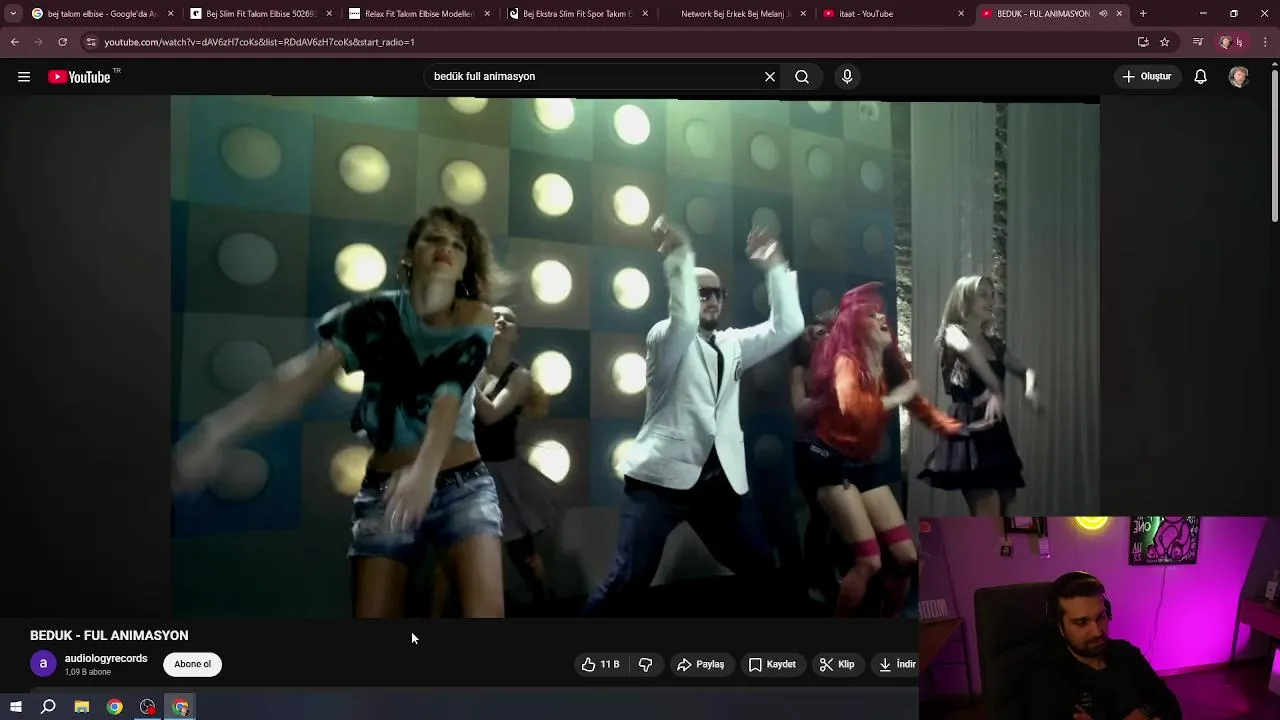This screenshot has width=1280, height=720.
Task: Open YouTube notifications bell
Action: coord(1201,77)
